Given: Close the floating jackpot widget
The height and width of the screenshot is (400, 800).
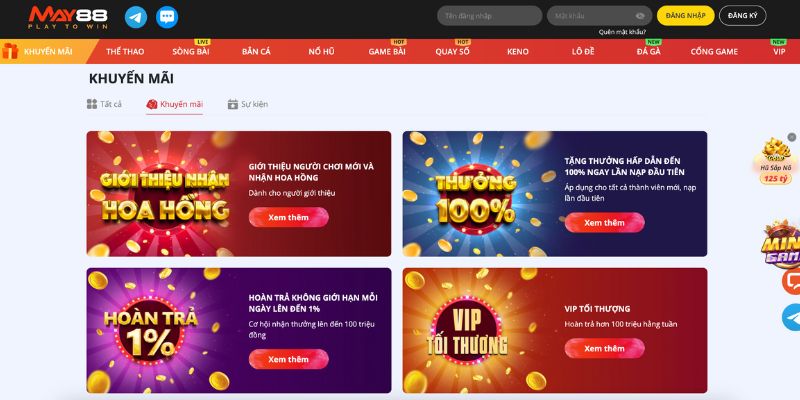Looking at the screenshot, I should (x=791, y=137).
